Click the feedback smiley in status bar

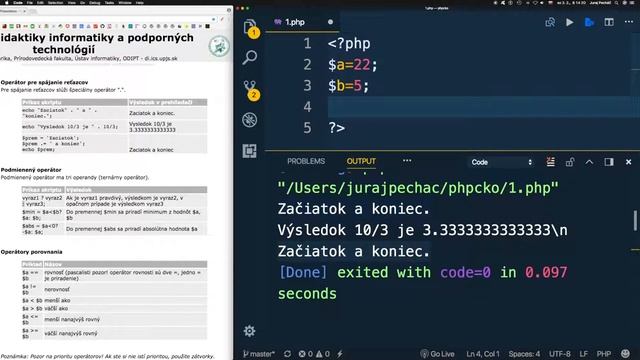[x=625, y=353]
